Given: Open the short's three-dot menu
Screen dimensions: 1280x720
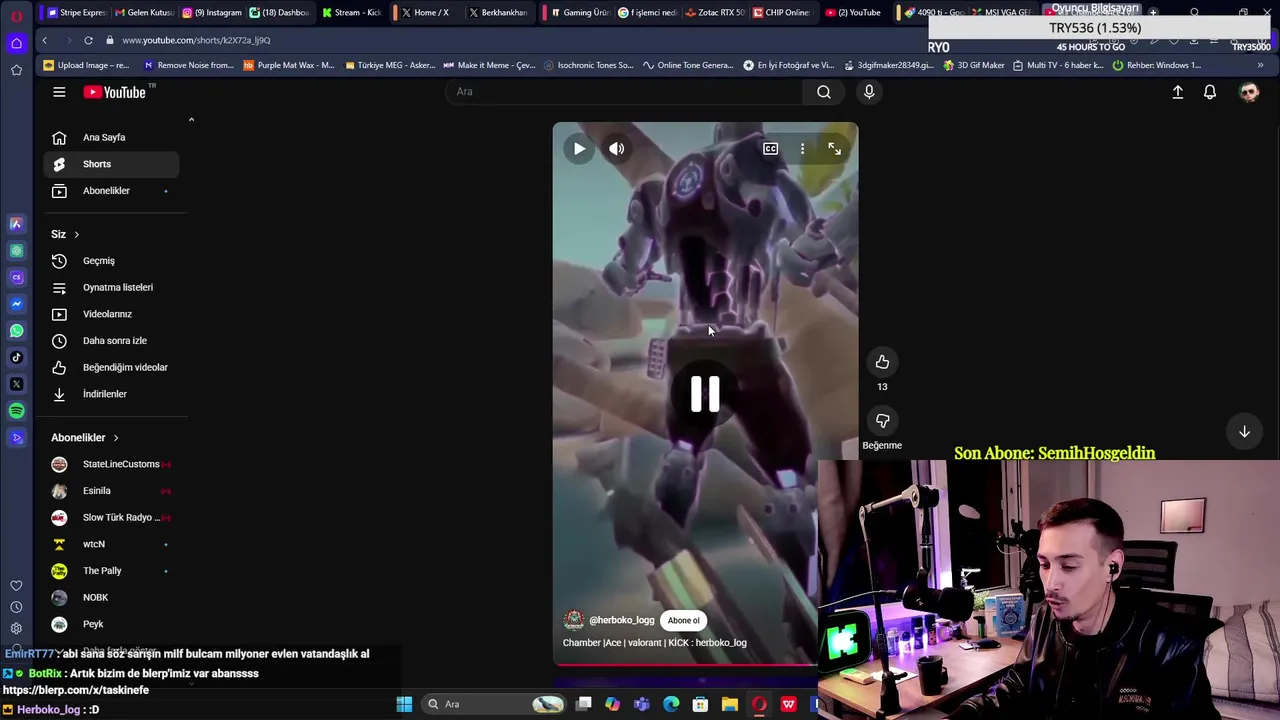Looking at the screenshot, I should (x=802, y=149).
